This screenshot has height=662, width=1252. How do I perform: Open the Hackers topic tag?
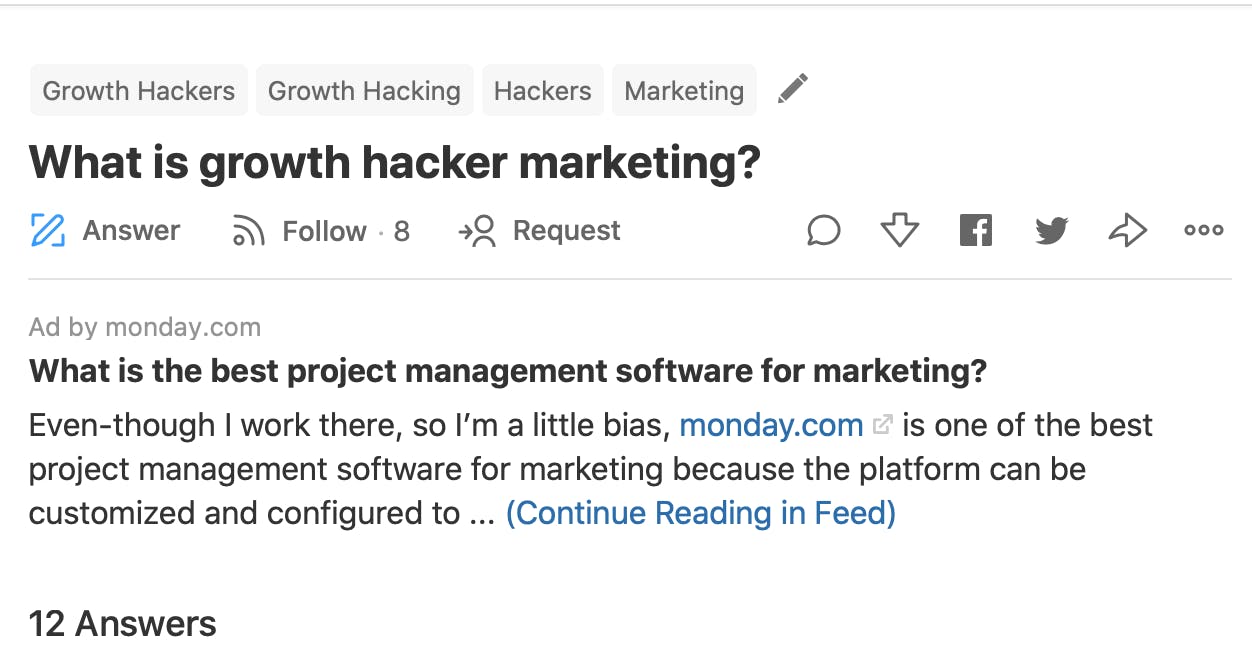543,91
